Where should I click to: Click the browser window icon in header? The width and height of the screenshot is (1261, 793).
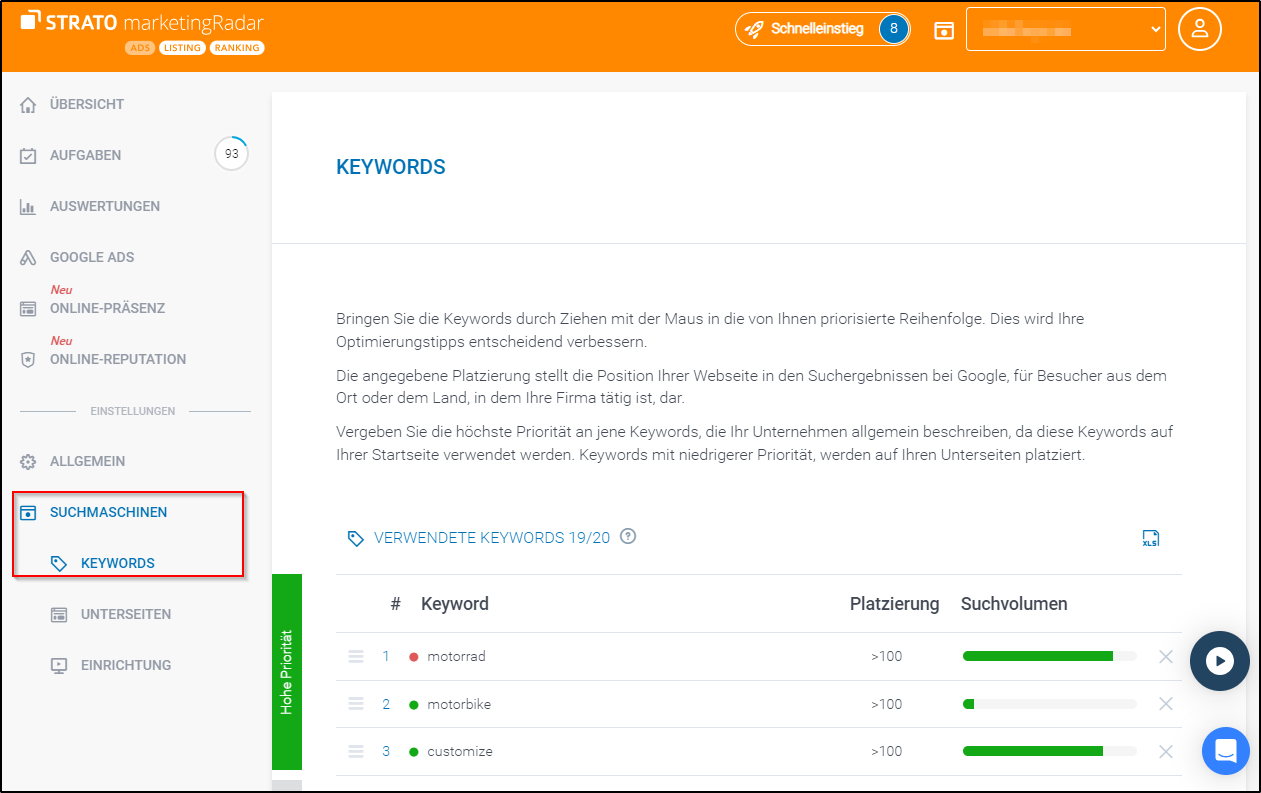[x=943, y=30]
